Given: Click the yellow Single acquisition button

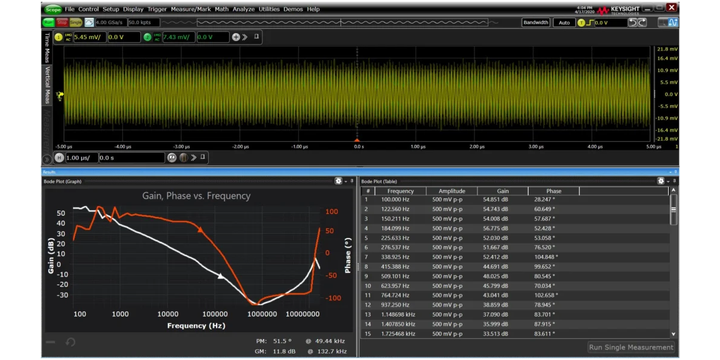Looking at the screenshot, I should [76, 22].
